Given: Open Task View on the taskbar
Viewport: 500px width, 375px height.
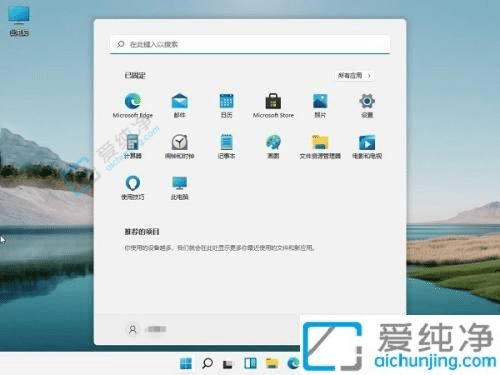Looking at the screenshot, I should click(x=228, y=364).
